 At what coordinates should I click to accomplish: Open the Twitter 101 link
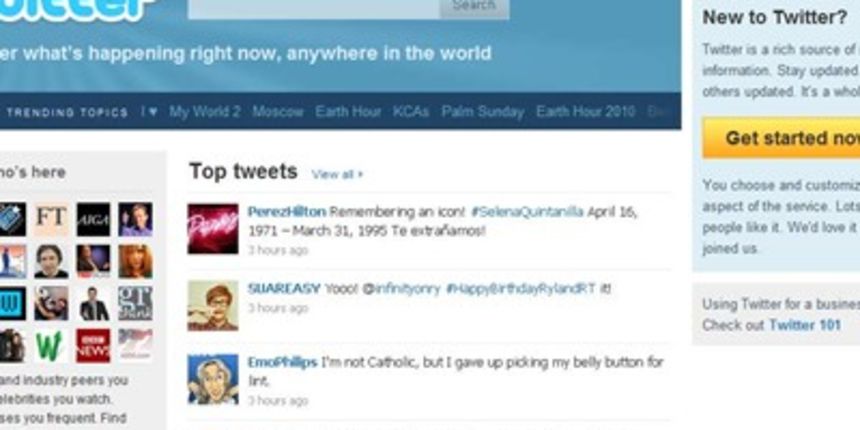click(x=805, y=325)
